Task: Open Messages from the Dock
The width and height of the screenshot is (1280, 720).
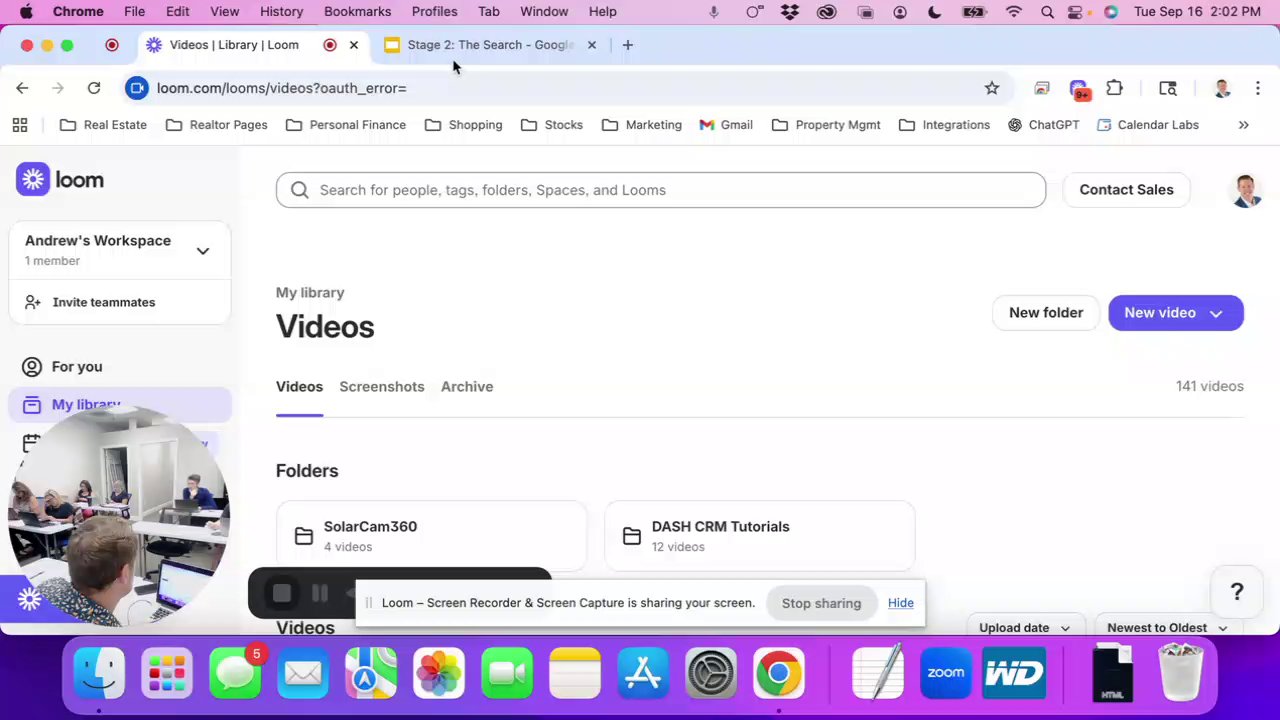Action: pos(235,674)
